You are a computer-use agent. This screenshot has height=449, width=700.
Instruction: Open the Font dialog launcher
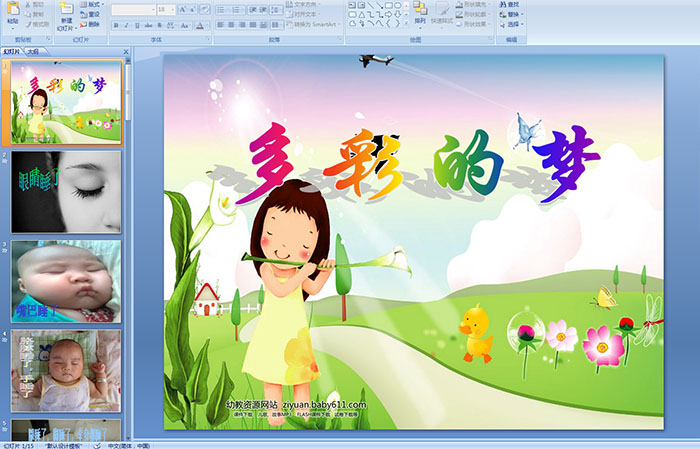208,40
